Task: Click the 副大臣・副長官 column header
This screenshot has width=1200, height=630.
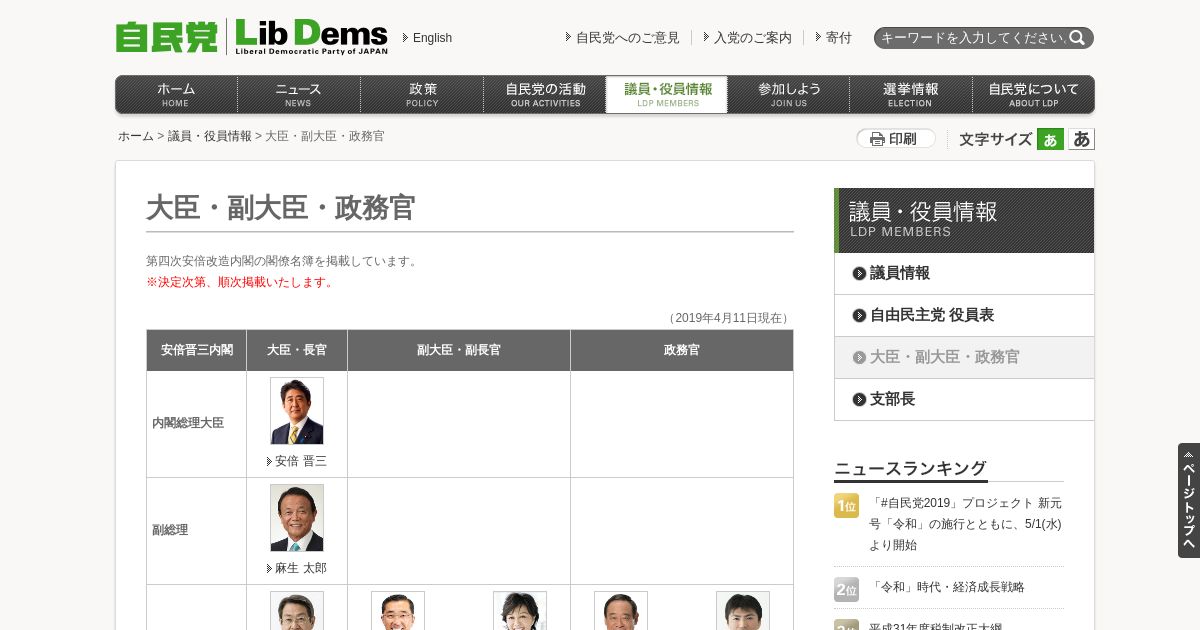Action: pos(459,350)
